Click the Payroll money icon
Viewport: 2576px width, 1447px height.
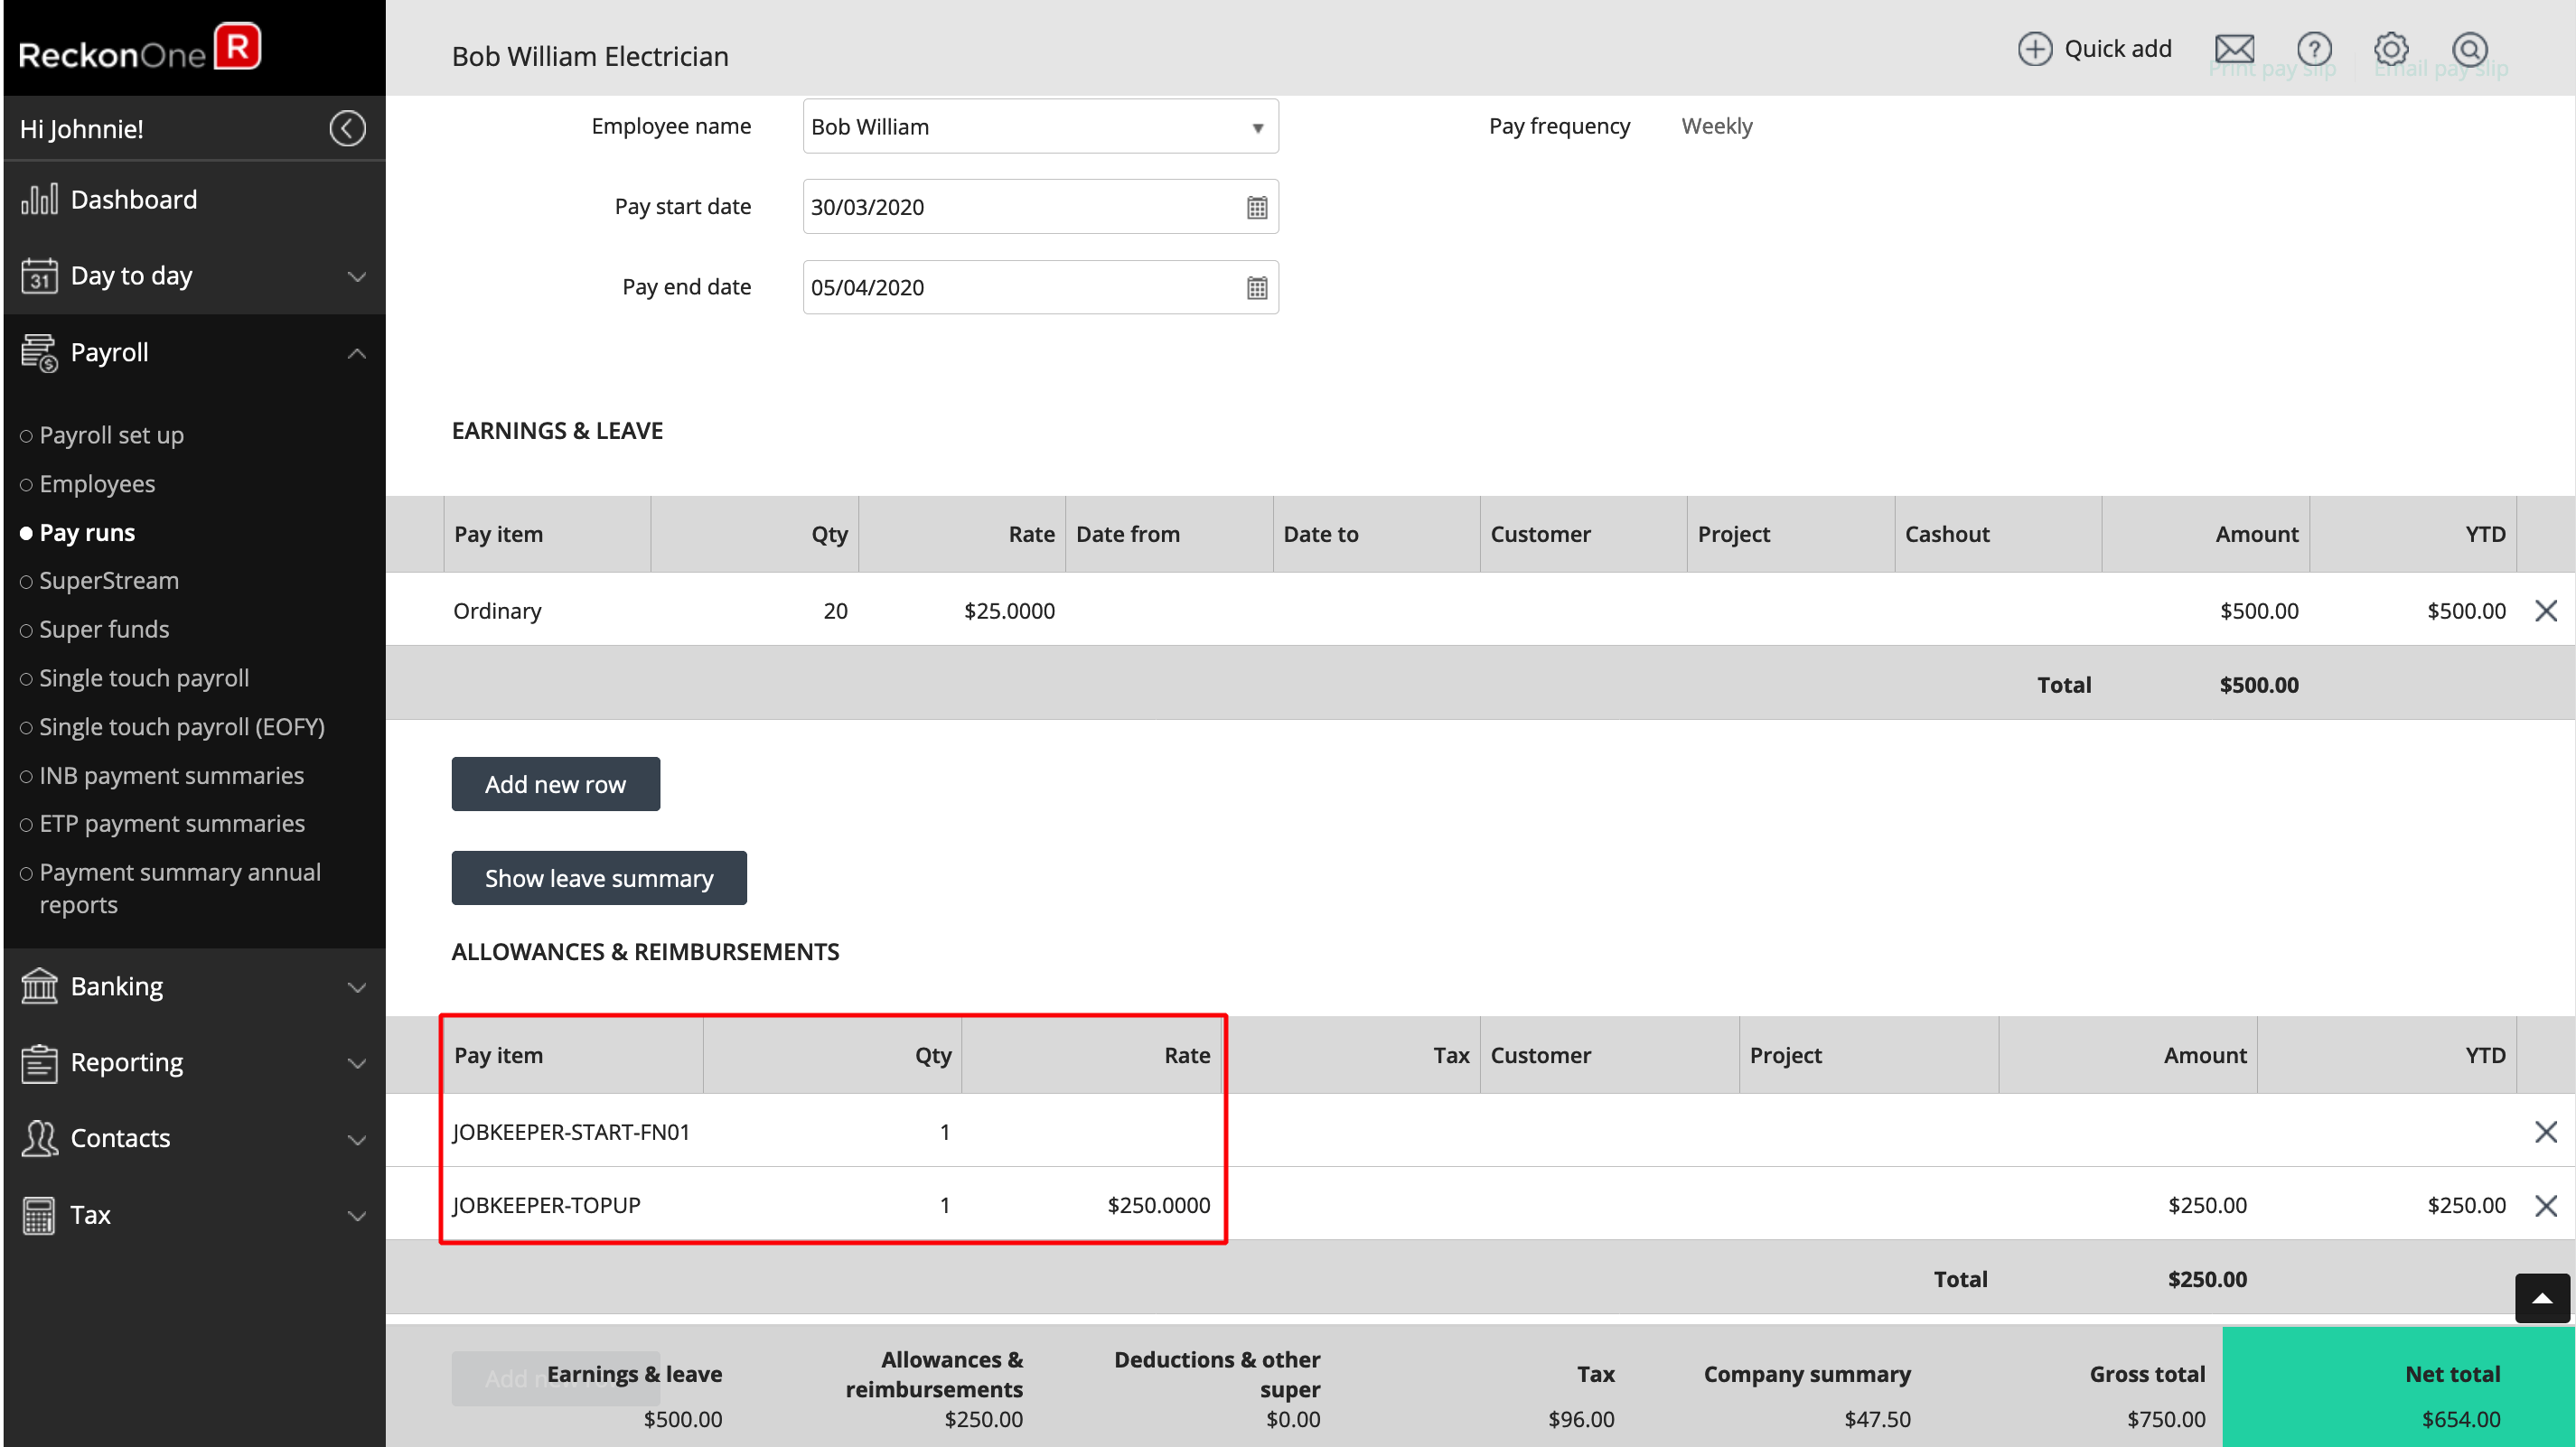pyautogui.click(x=39, y=352)
